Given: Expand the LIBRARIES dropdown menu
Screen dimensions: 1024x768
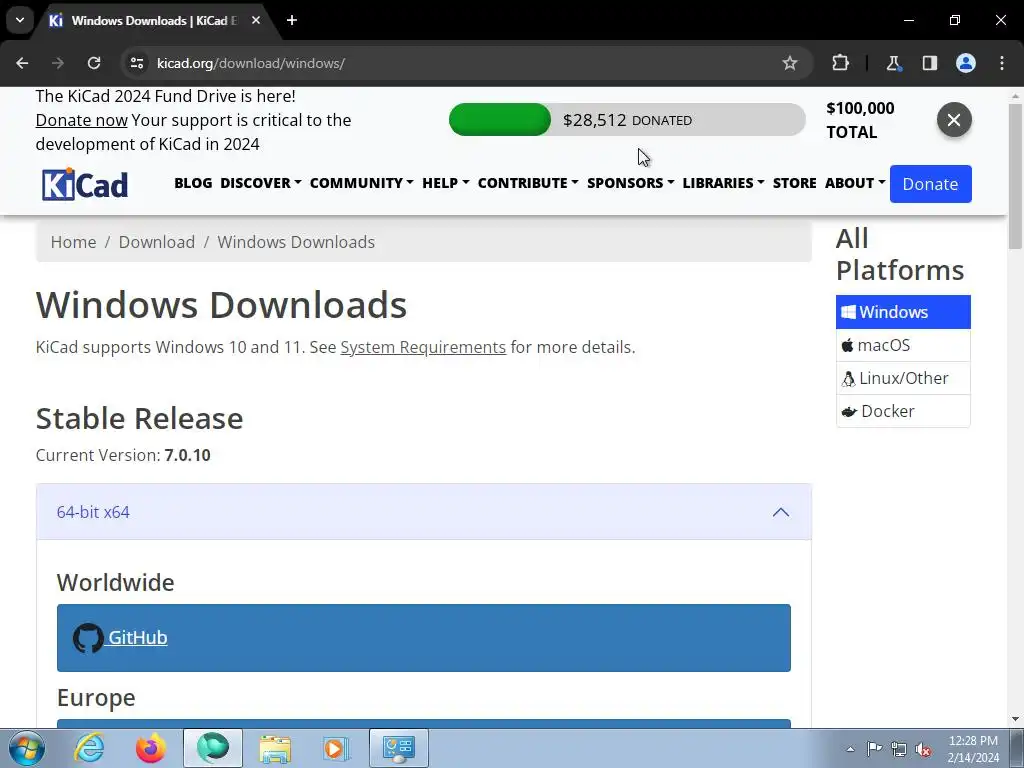Looking at the screenshot, I should [x=723, y=183].
